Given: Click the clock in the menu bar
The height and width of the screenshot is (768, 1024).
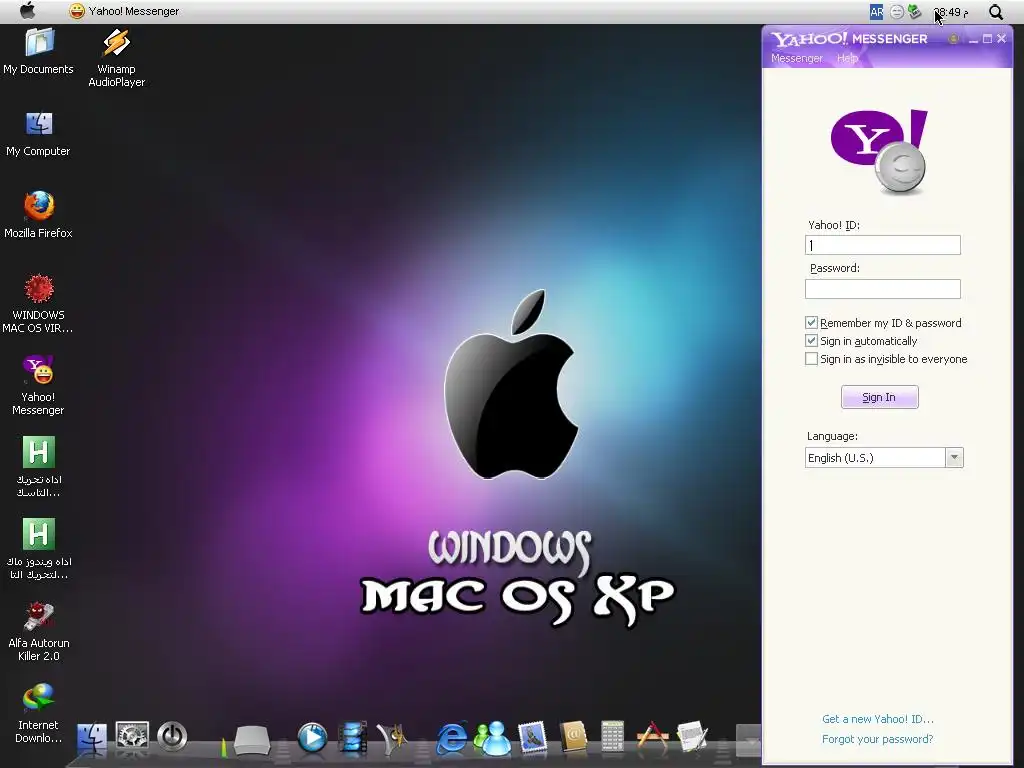Looking at the screenshot, I should click(951, 12).
